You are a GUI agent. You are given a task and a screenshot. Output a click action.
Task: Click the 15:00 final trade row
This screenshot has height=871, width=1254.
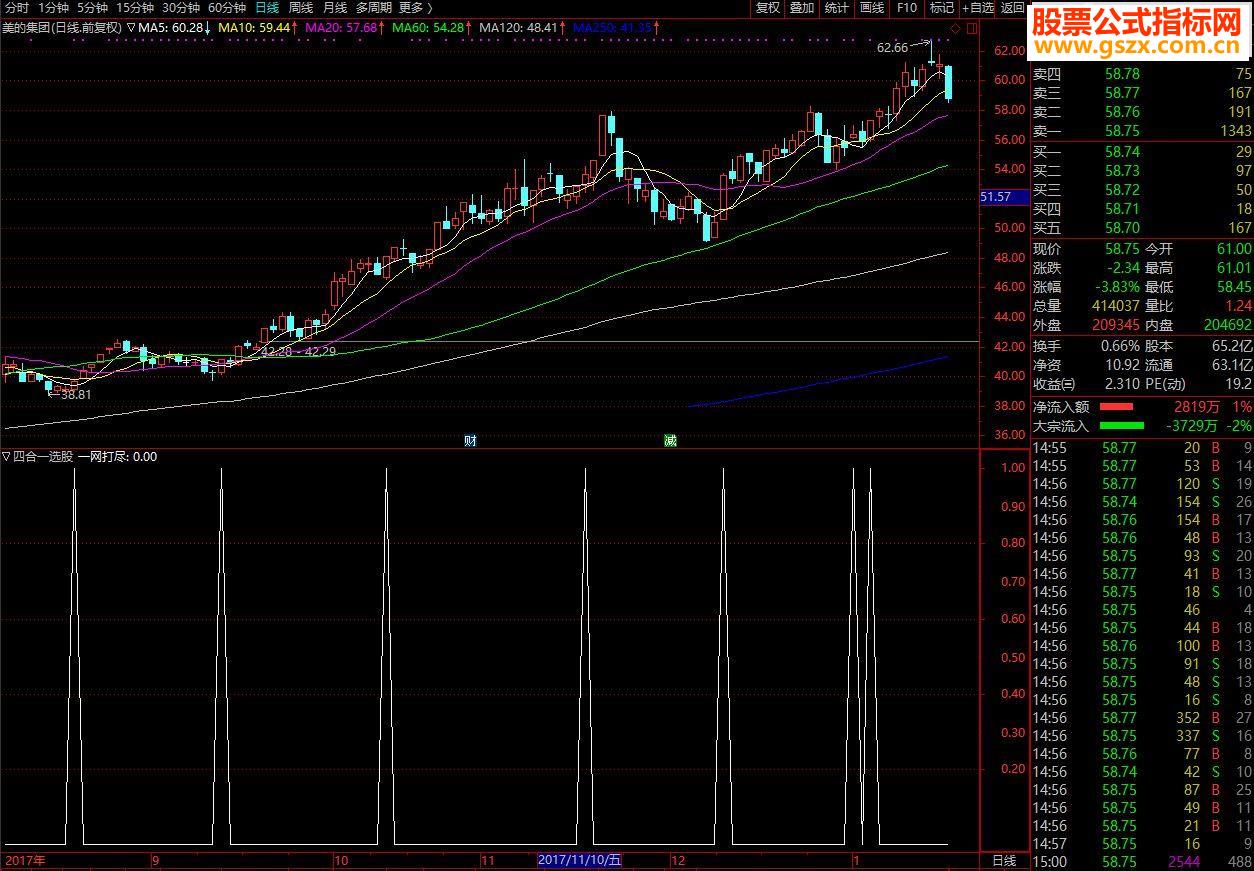[1142, 862]
